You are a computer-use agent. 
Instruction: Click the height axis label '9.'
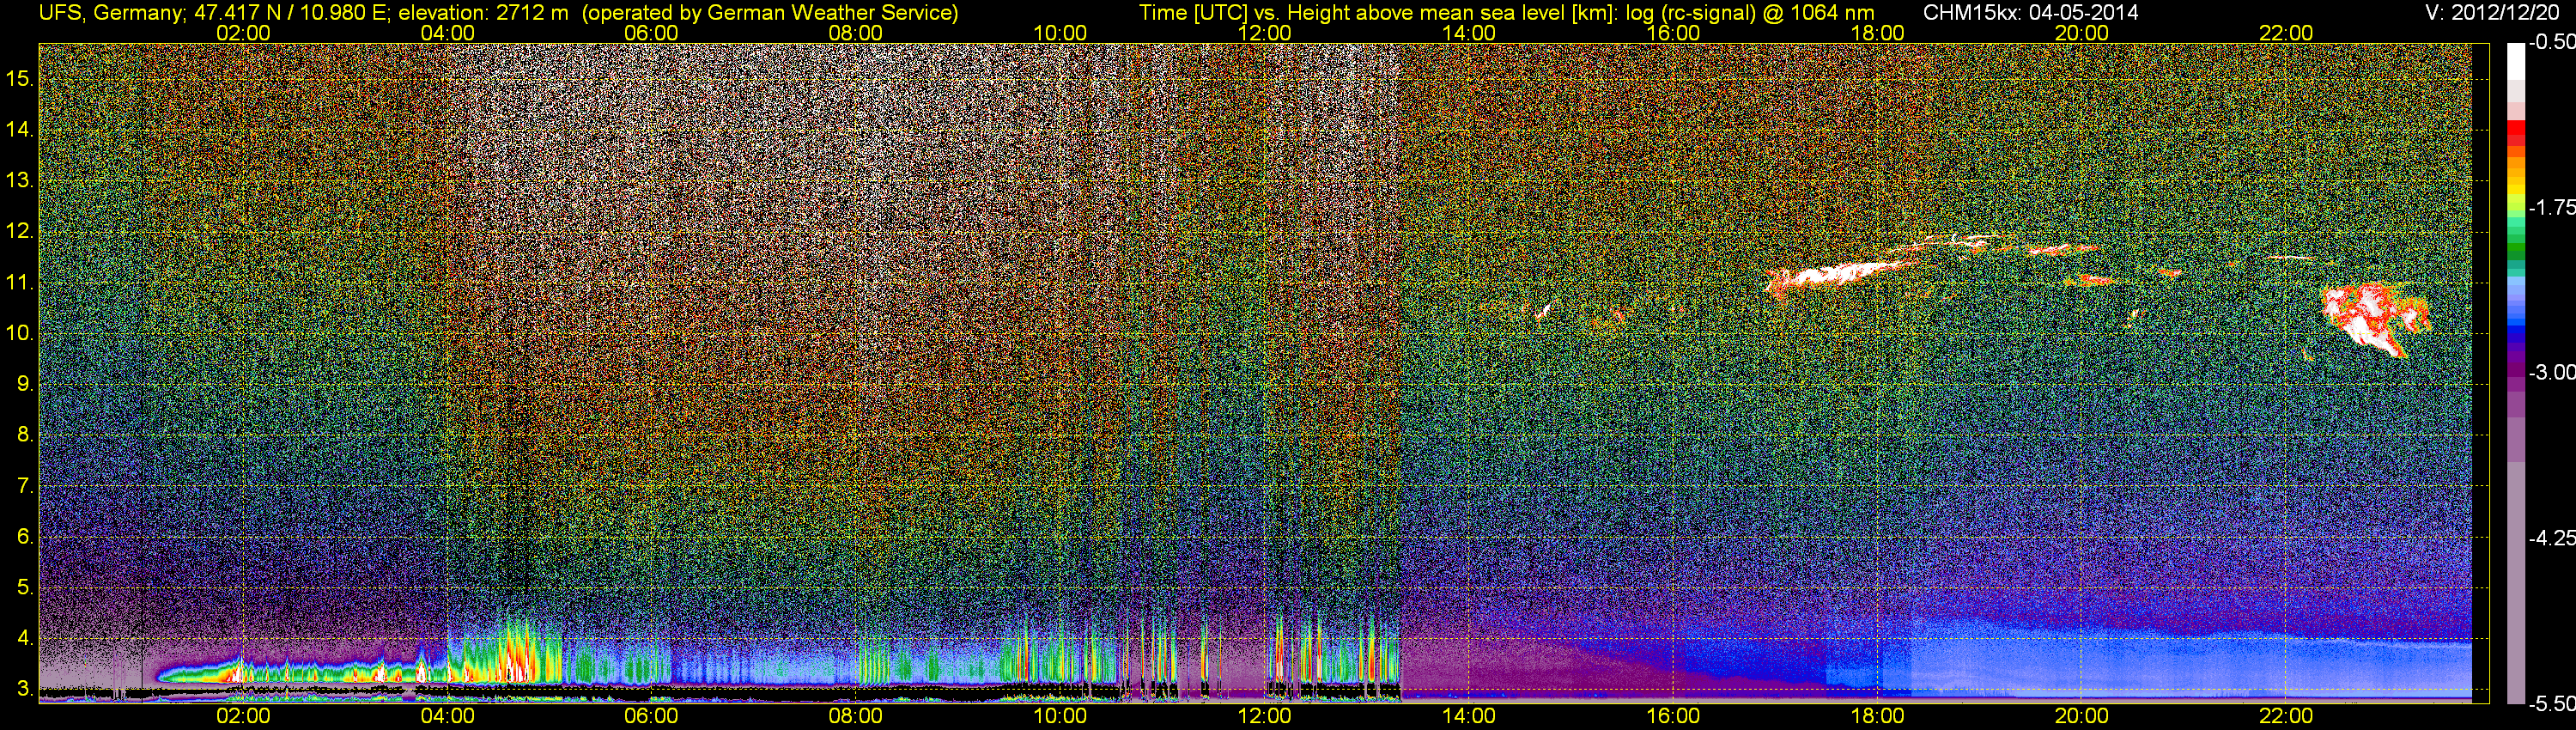(x=25, y=384)
